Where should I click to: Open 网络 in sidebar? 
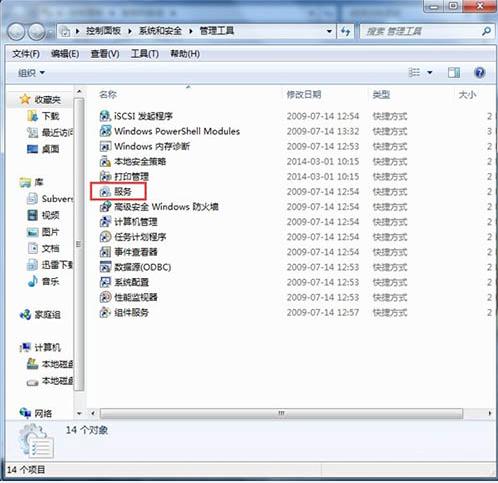(36, 413)
